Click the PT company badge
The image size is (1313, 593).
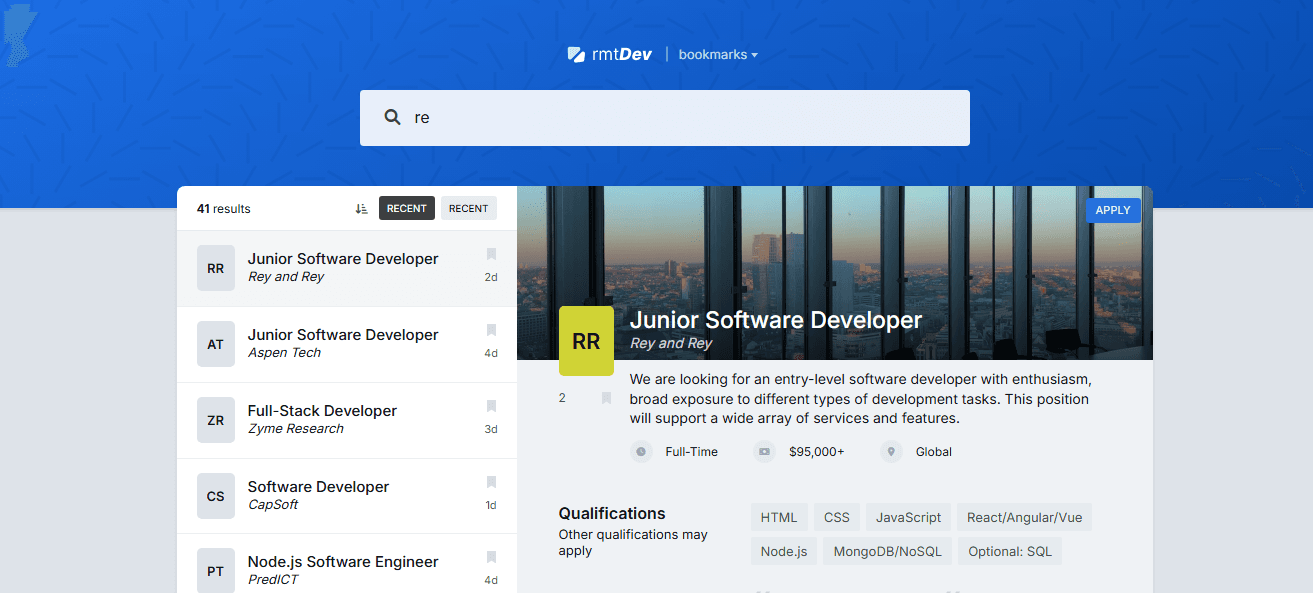click(216, 570)
